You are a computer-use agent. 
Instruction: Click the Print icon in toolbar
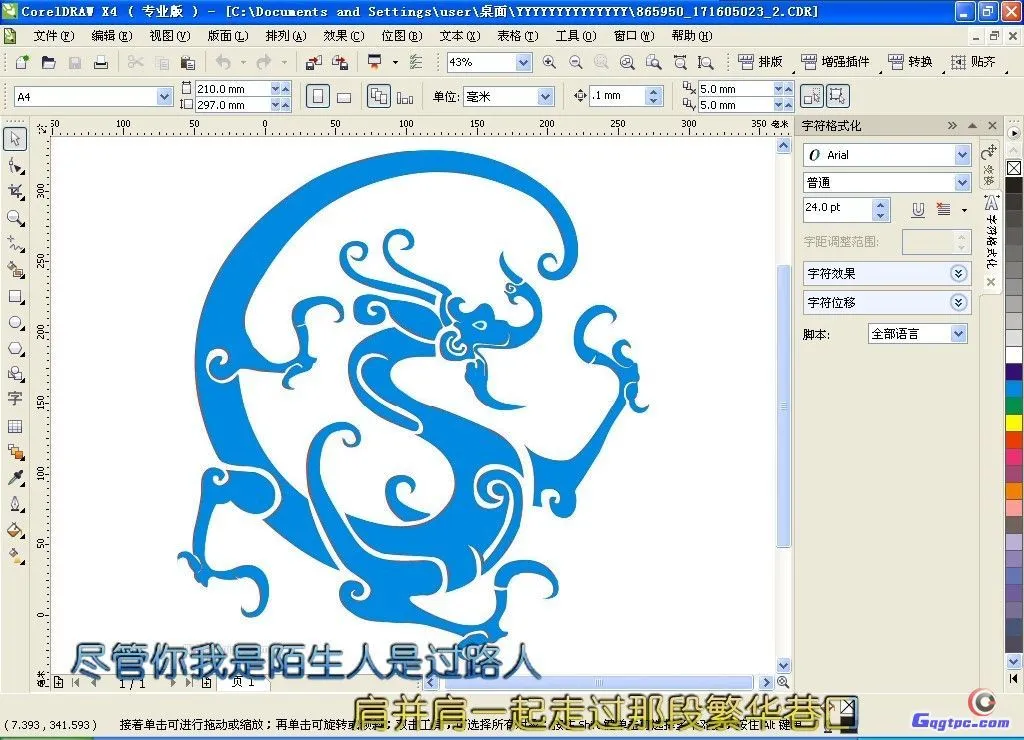click(x=100, y=62)
